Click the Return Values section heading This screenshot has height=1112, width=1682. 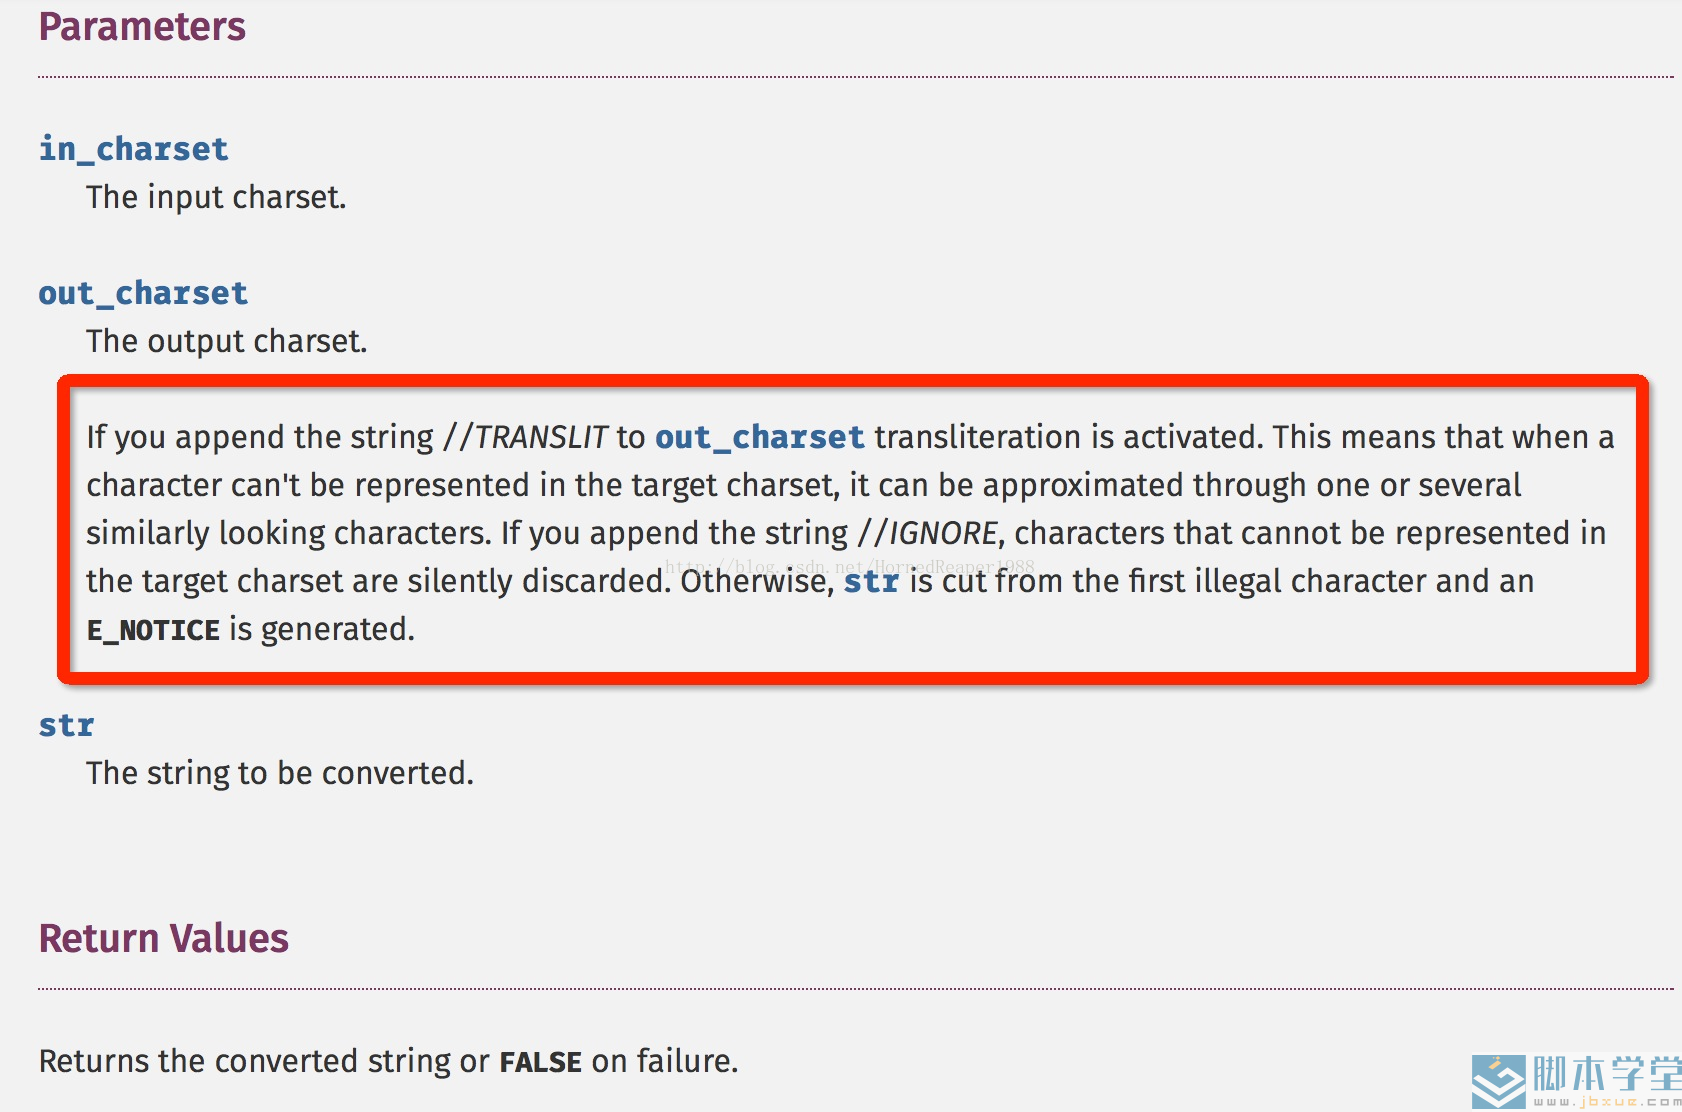coord(164,939)
